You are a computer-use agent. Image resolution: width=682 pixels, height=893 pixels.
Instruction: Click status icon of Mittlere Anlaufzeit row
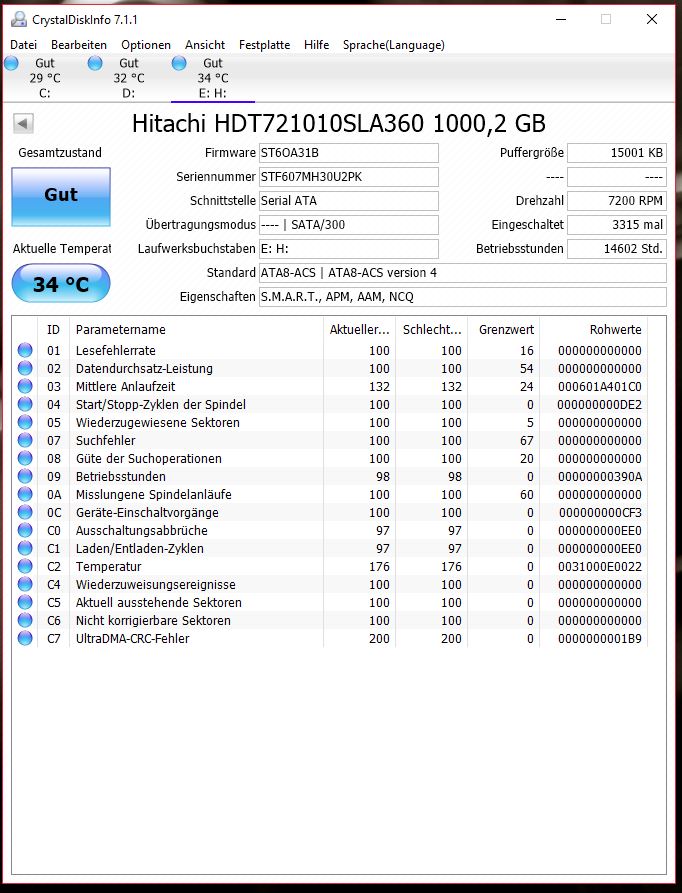point(25,386)
